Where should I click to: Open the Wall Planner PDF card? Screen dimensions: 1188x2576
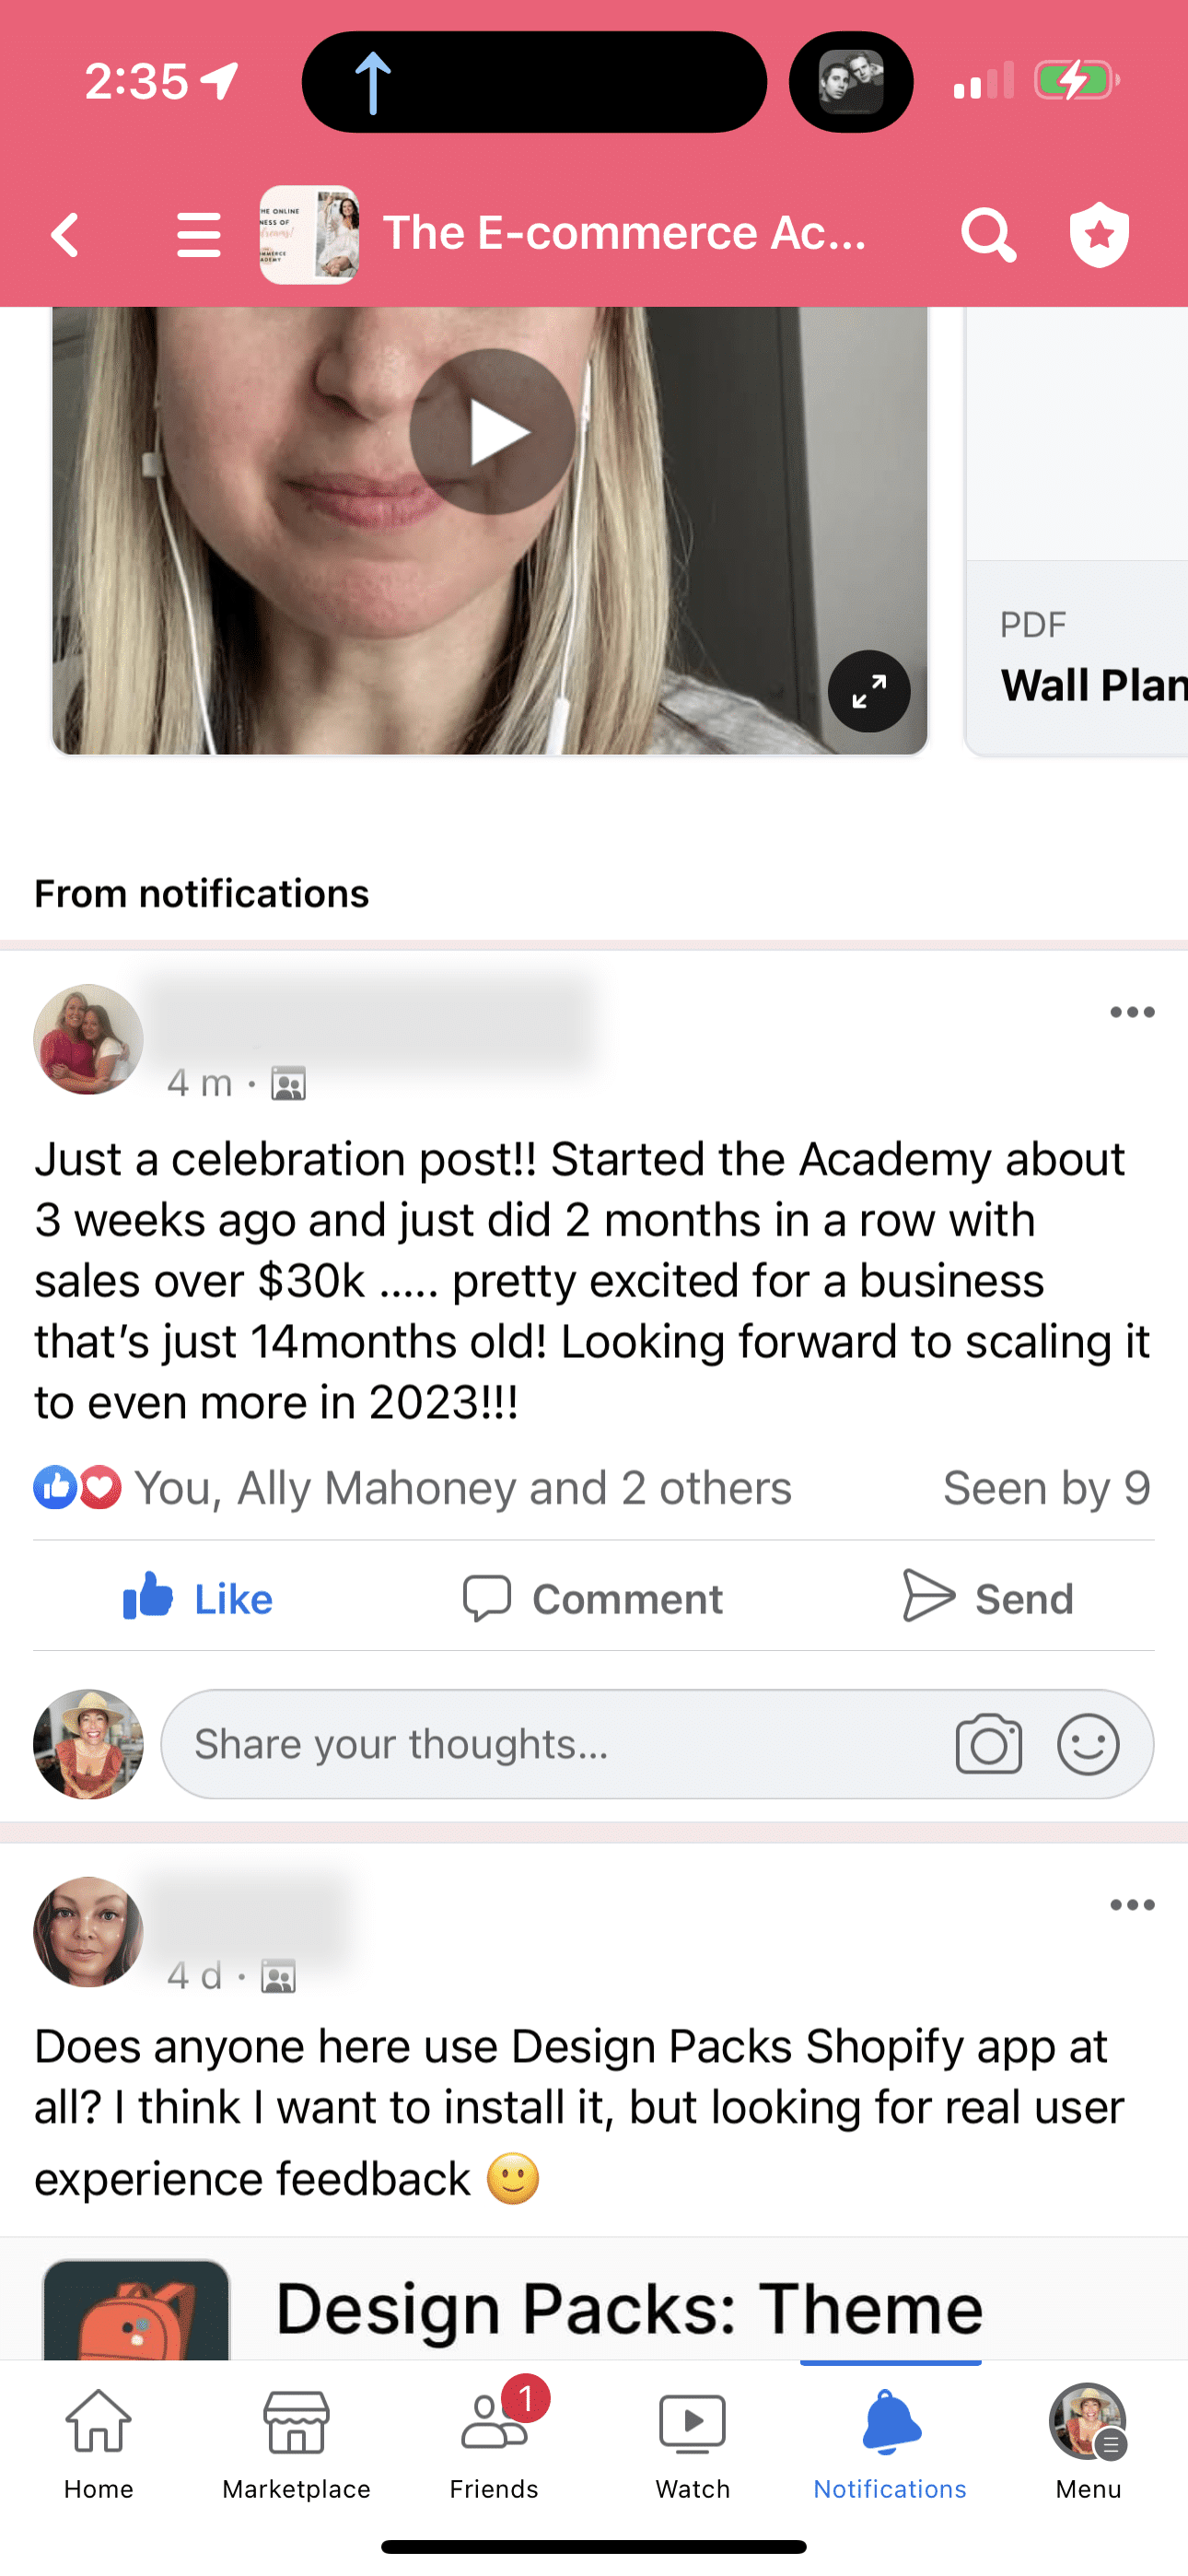point(1077,532)
